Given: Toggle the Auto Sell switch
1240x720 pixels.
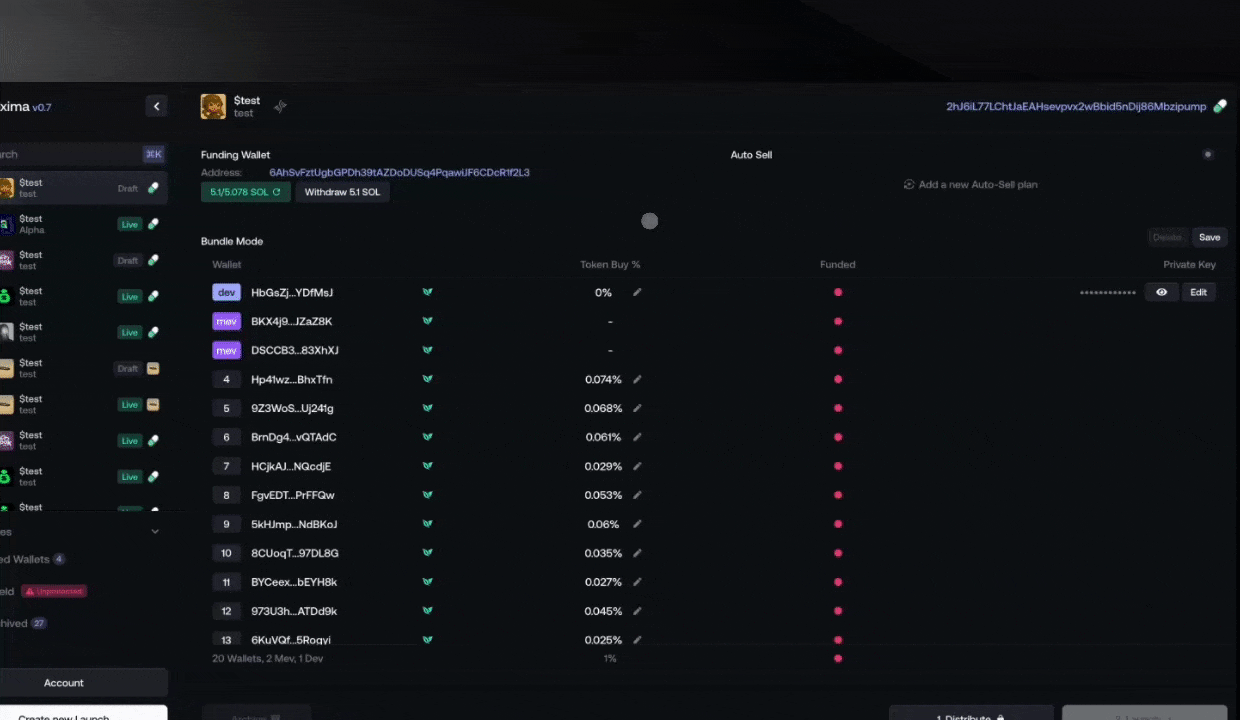Looking at the screenshot, I should 1208,155.
